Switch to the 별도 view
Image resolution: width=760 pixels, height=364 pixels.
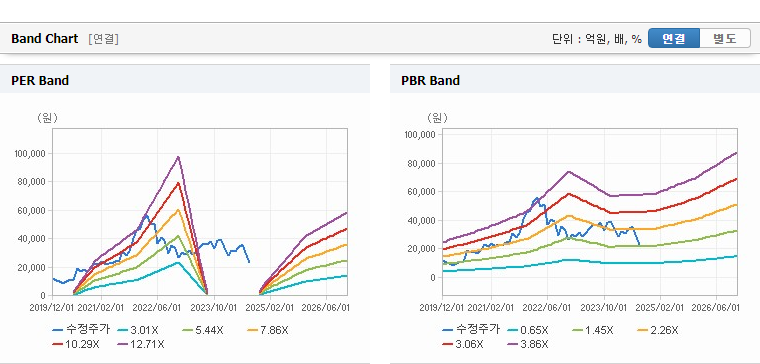point(725,38)
